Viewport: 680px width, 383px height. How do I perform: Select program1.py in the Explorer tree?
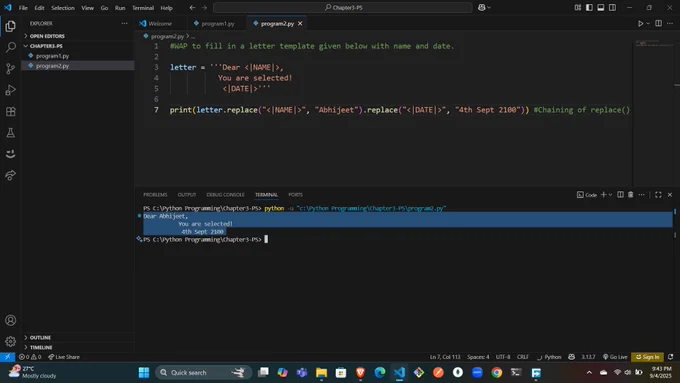[x=78, y=56]
